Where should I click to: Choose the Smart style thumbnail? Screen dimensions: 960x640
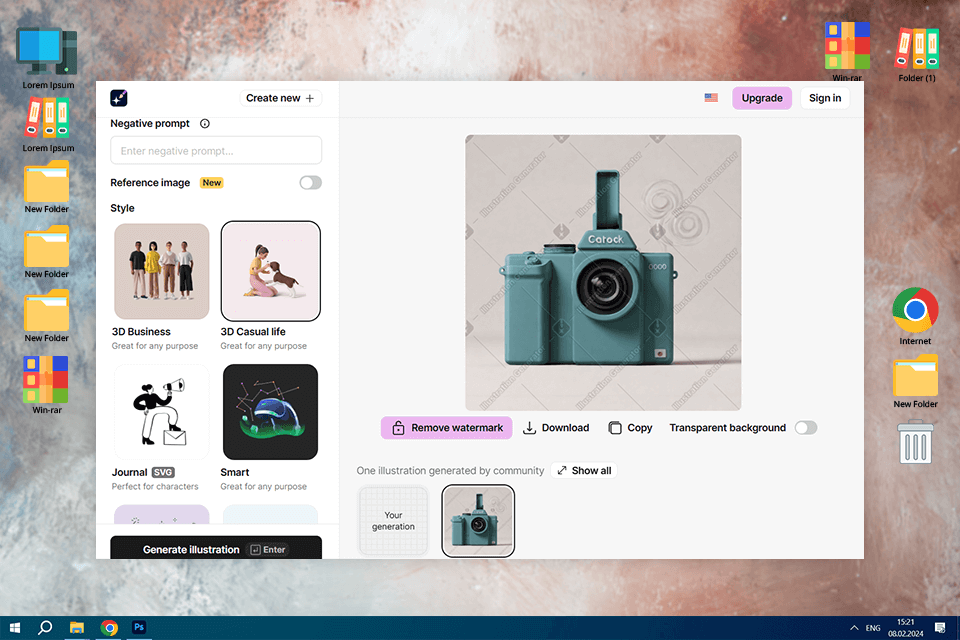[x=271, y=412]
